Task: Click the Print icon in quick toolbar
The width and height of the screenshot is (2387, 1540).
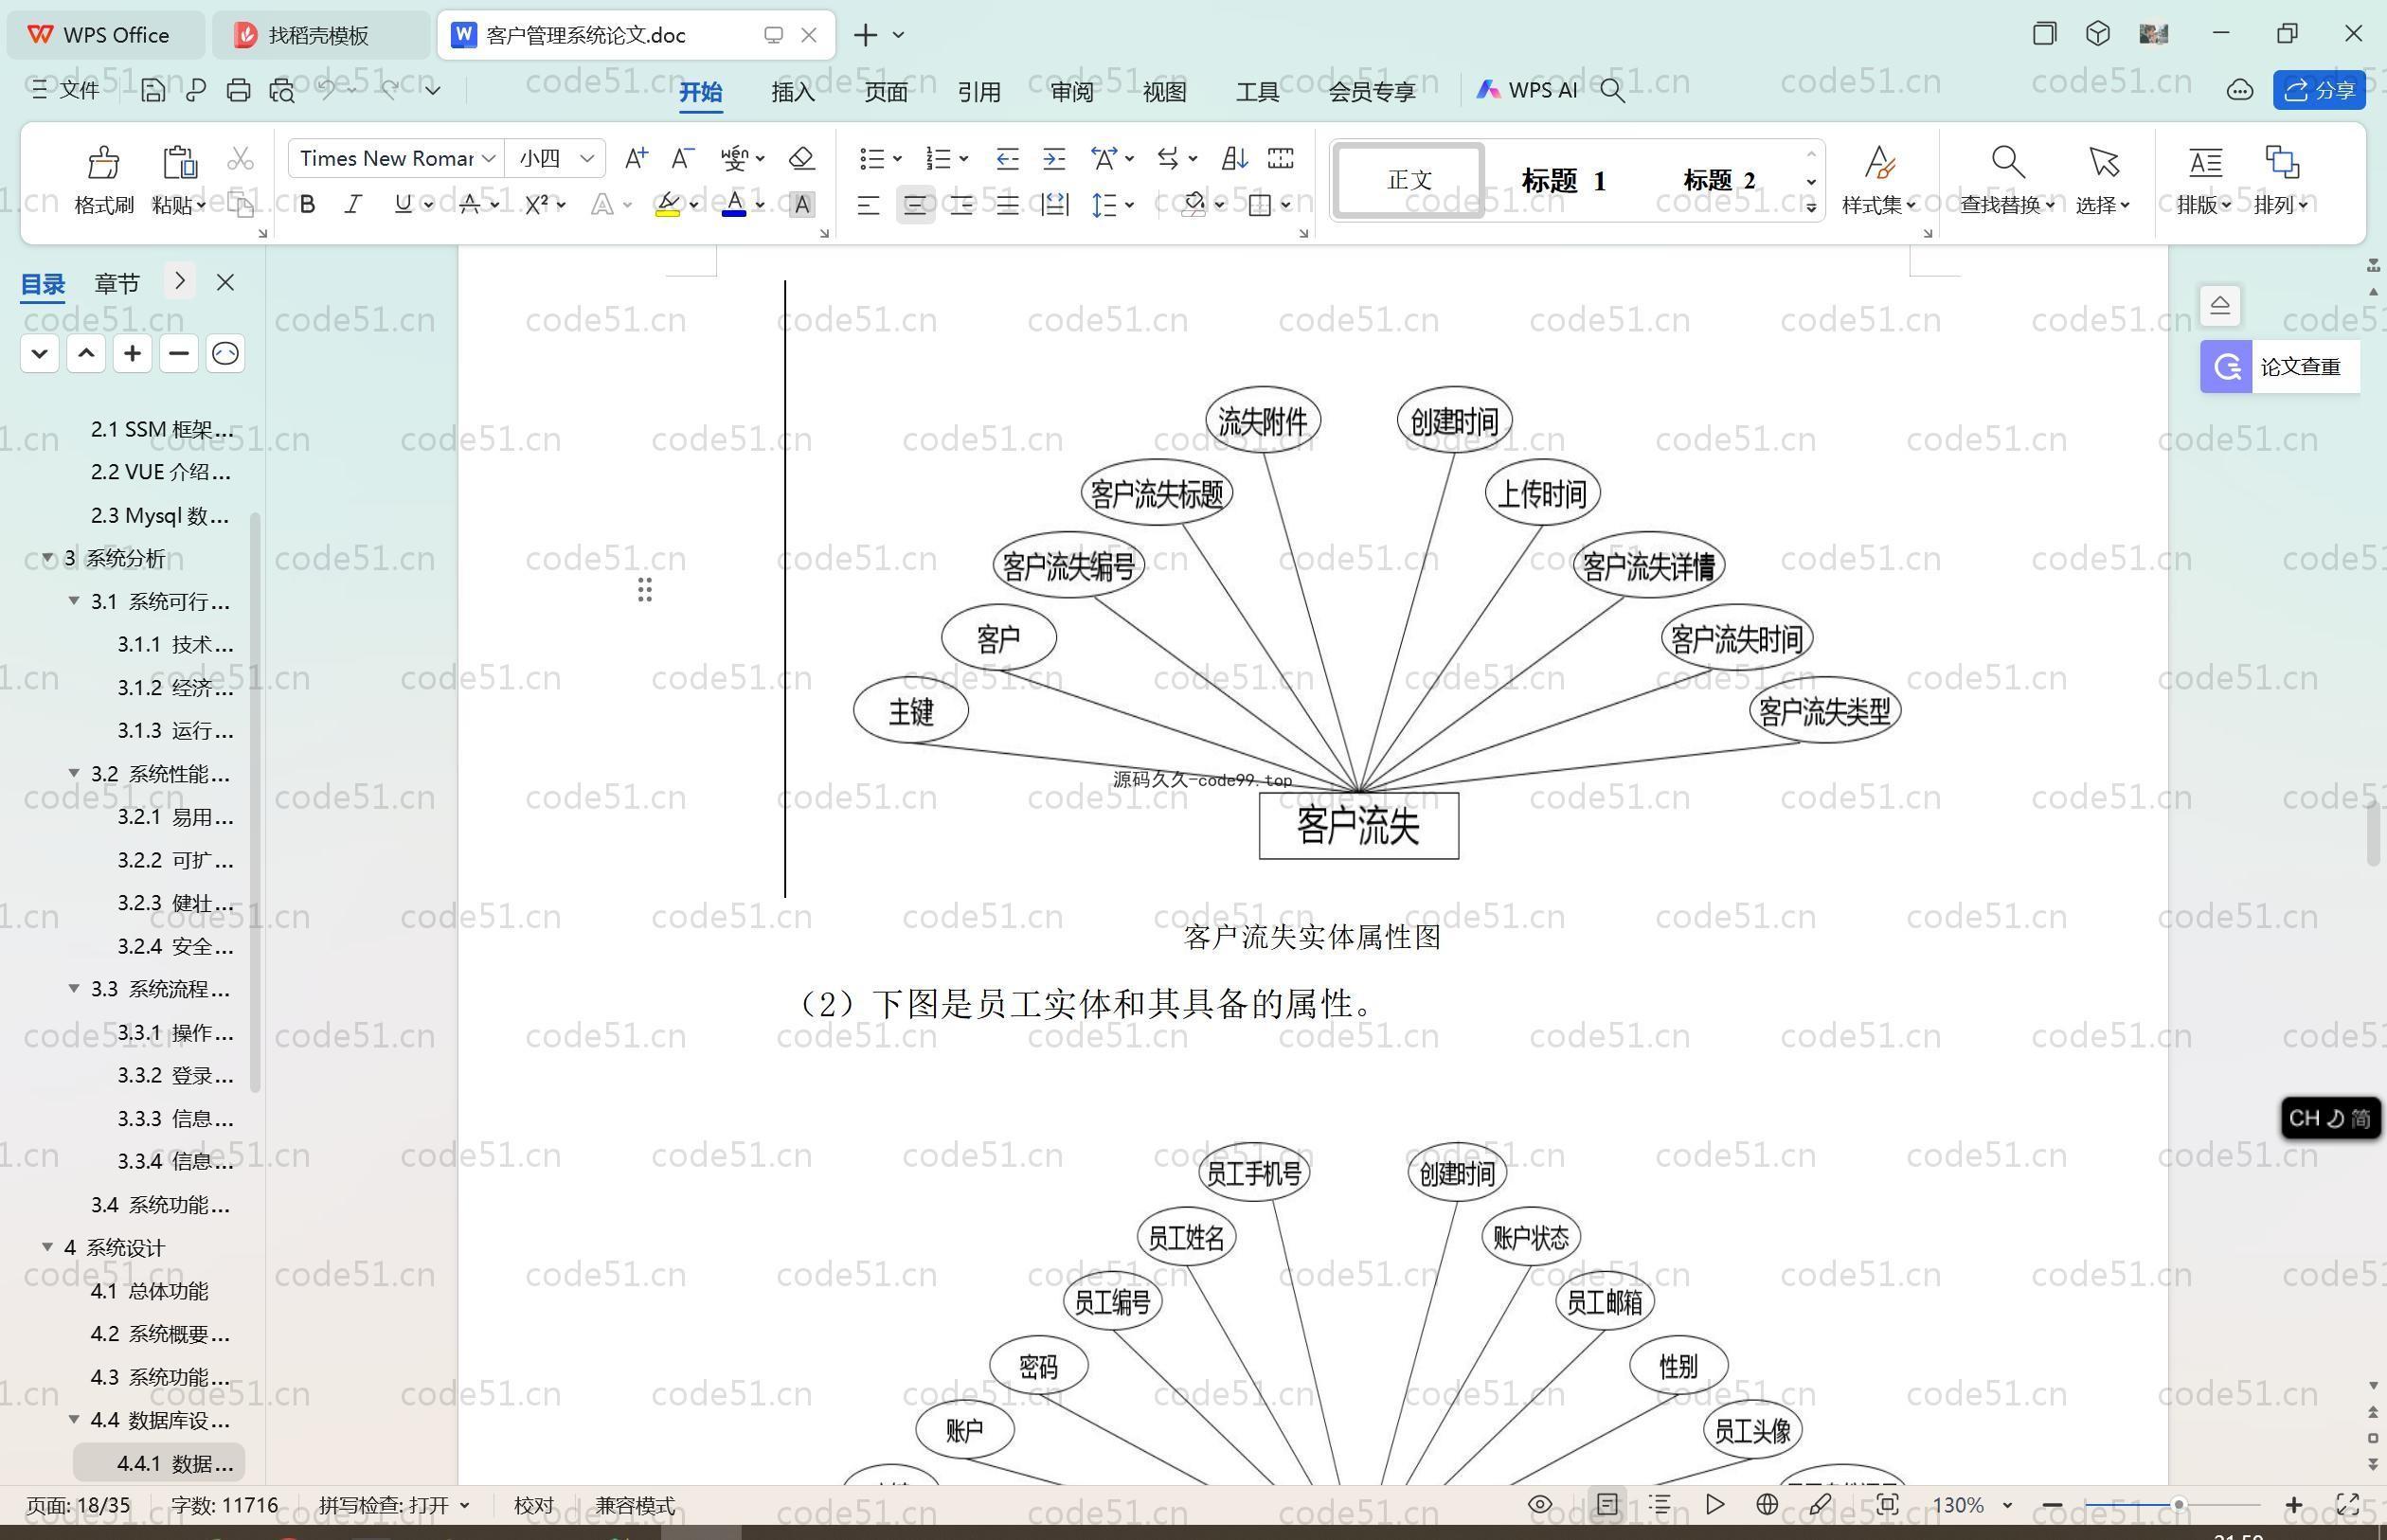Action: pos(238,90)
